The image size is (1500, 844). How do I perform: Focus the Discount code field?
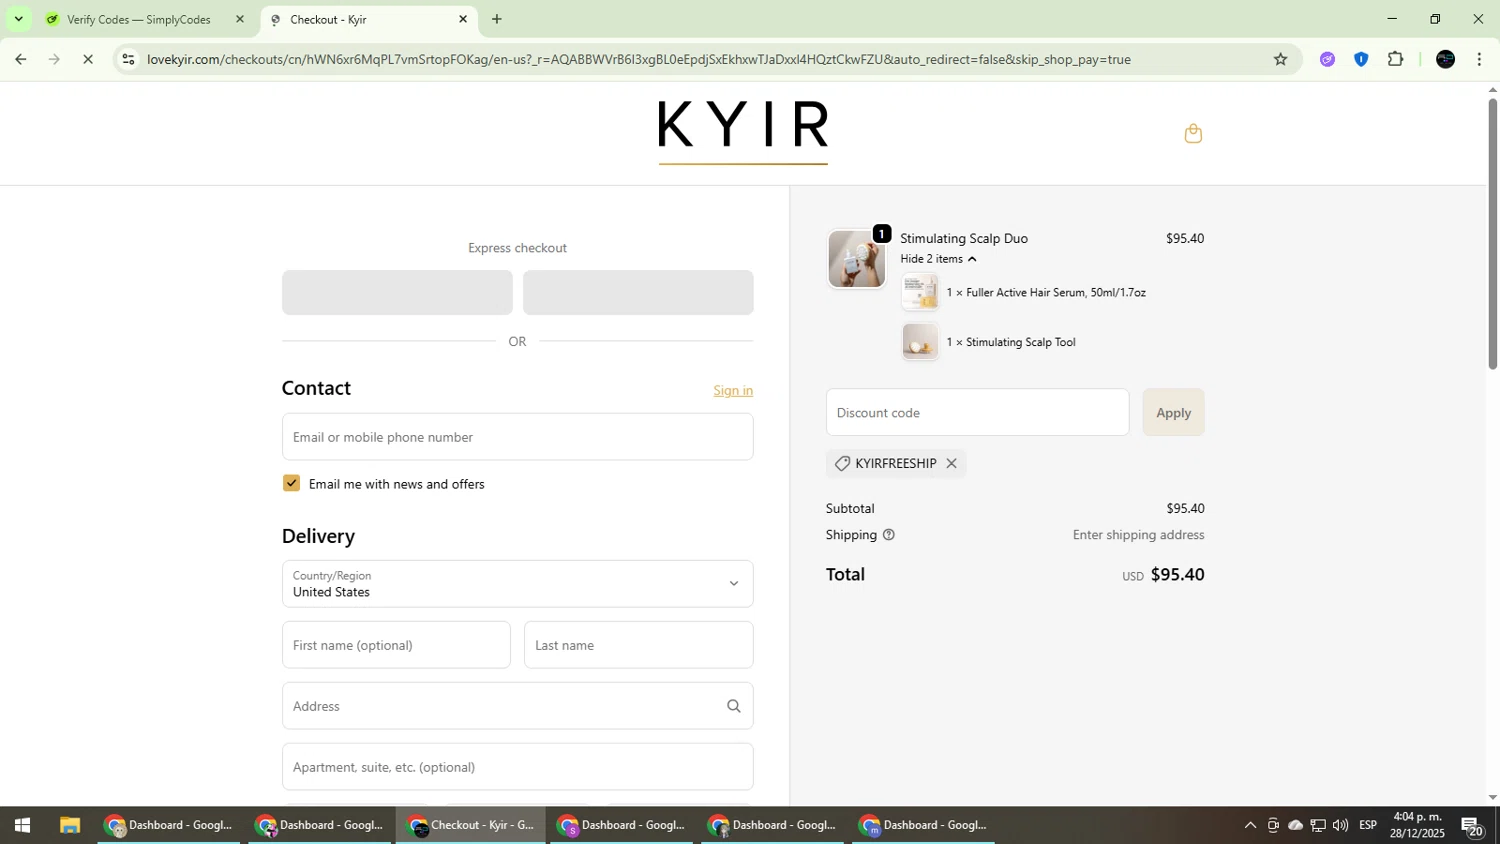[977, 412]
